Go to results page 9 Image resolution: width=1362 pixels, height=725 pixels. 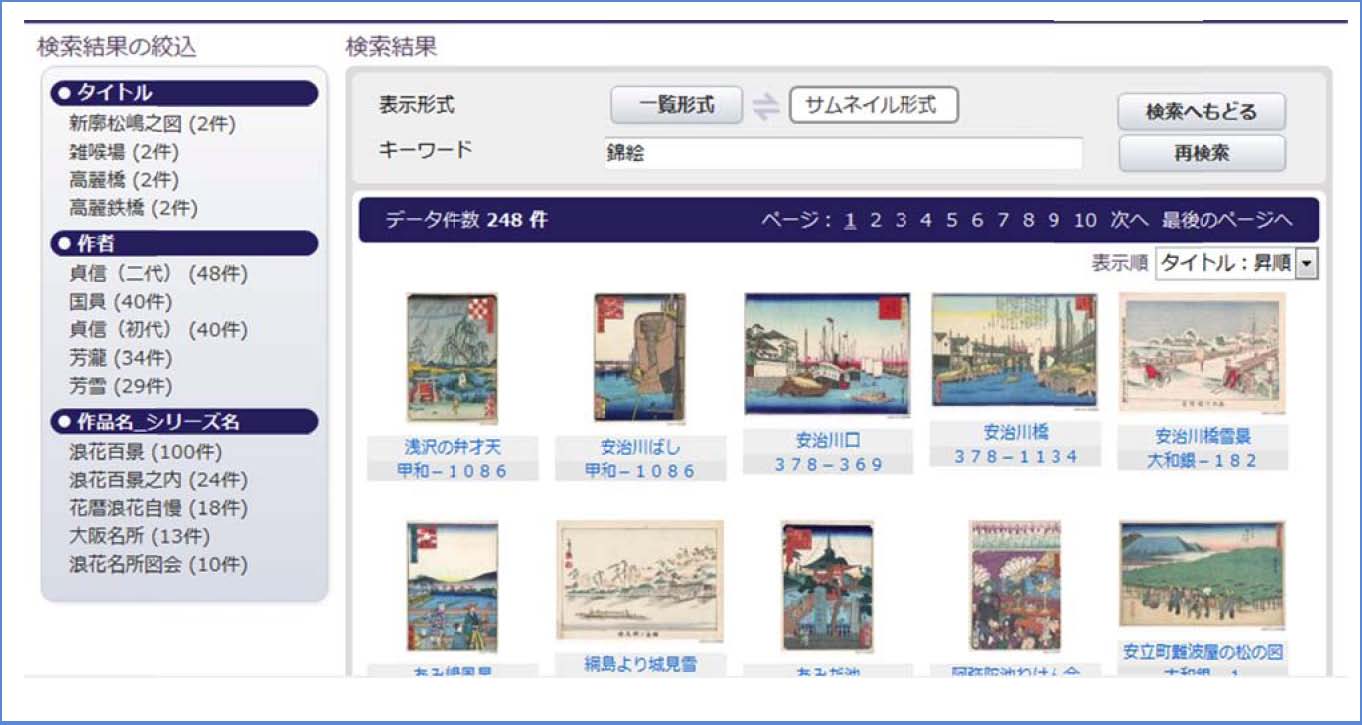(x=1054, y=220)
